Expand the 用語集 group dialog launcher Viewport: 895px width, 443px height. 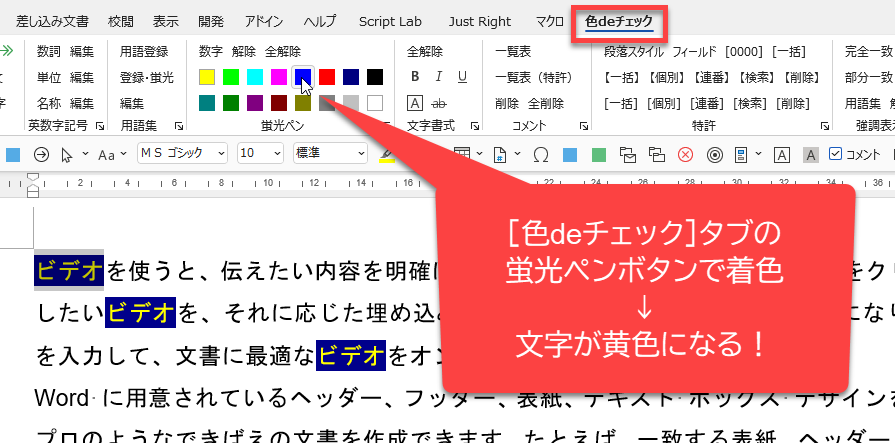(179, 126)
